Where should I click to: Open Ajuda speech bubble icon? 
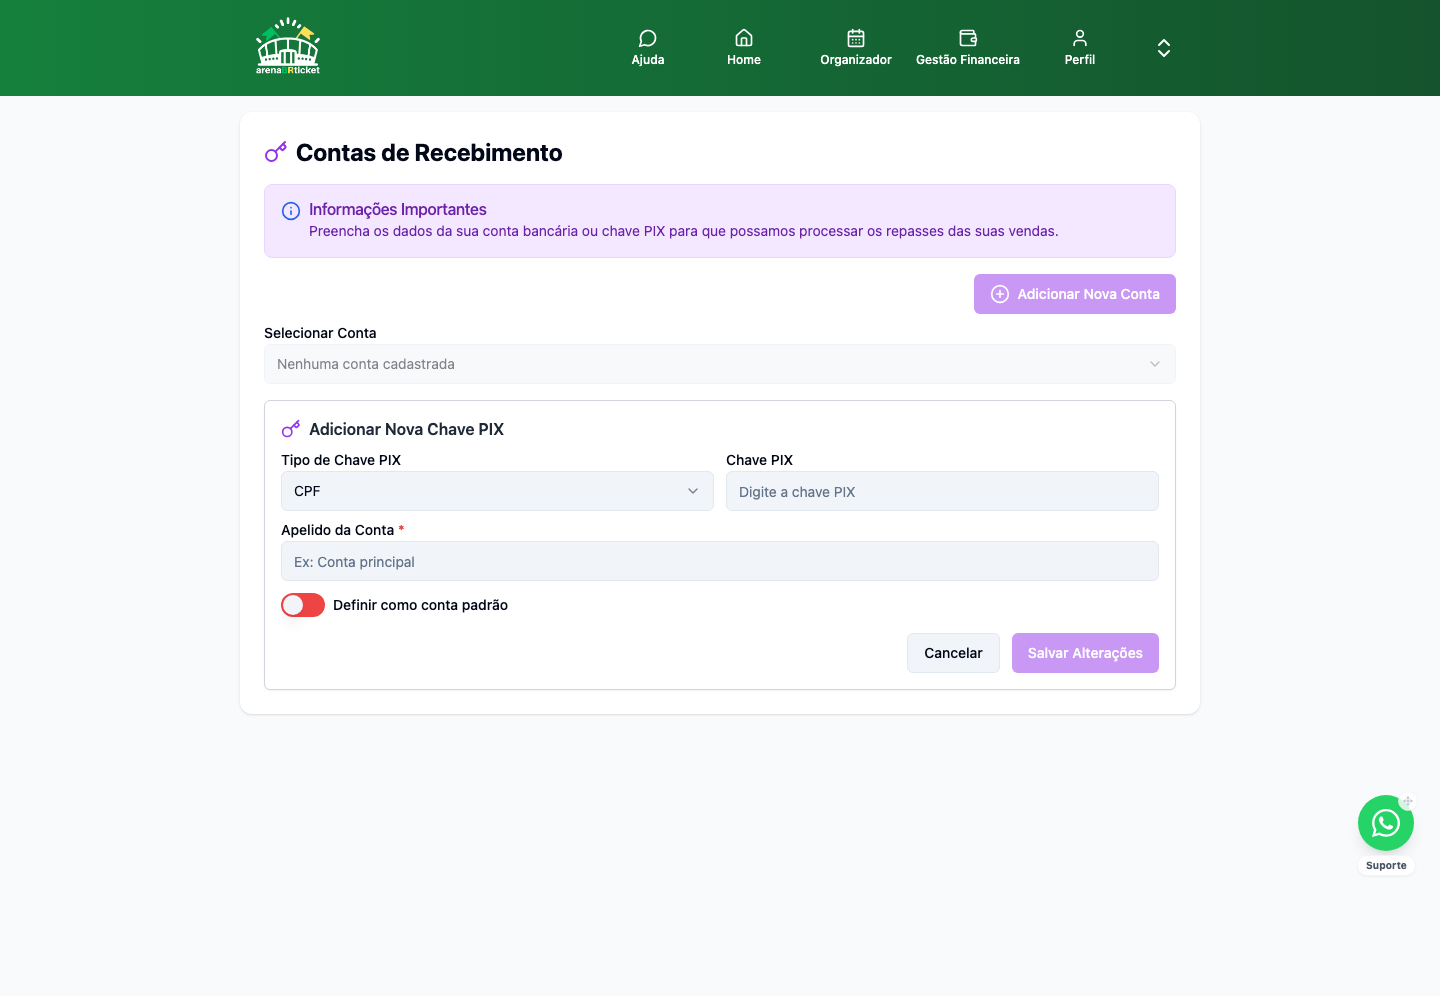(648, 38)
